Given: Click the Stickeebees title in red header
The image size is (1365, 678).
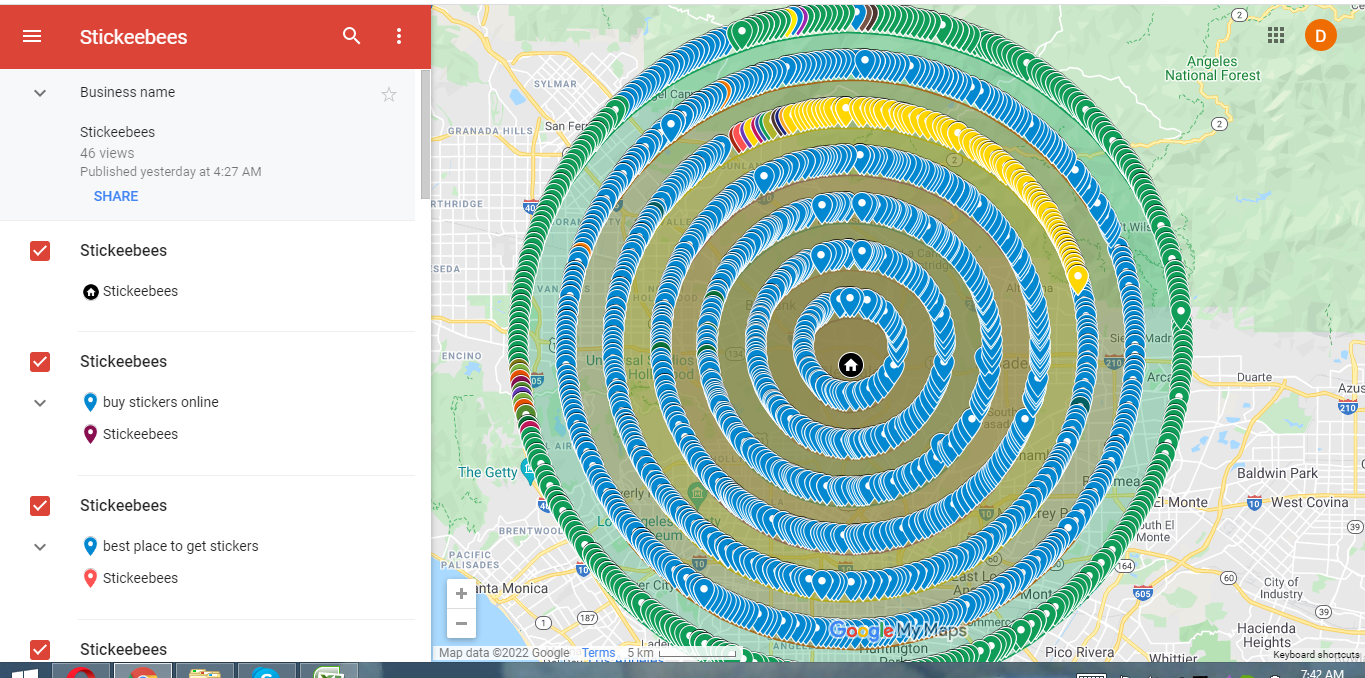Looking at the screenshot, I should [x=134, y=37].
